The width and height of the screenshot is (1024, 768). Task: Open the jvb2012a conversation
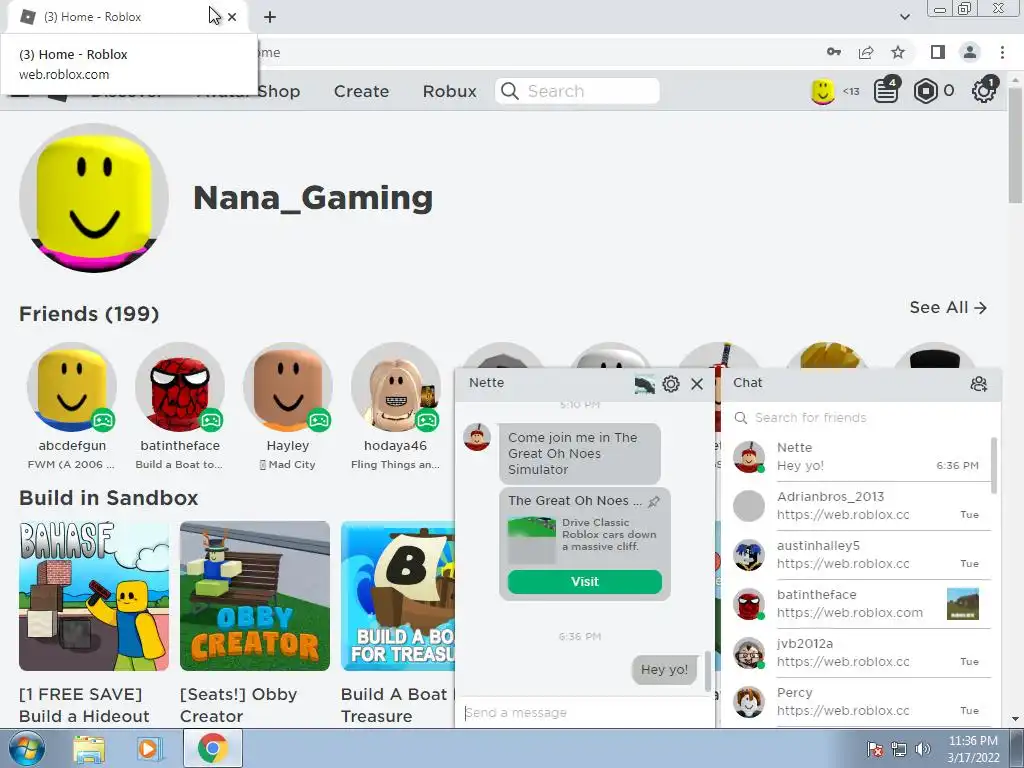pyautogui.click(x=857, y=652)
